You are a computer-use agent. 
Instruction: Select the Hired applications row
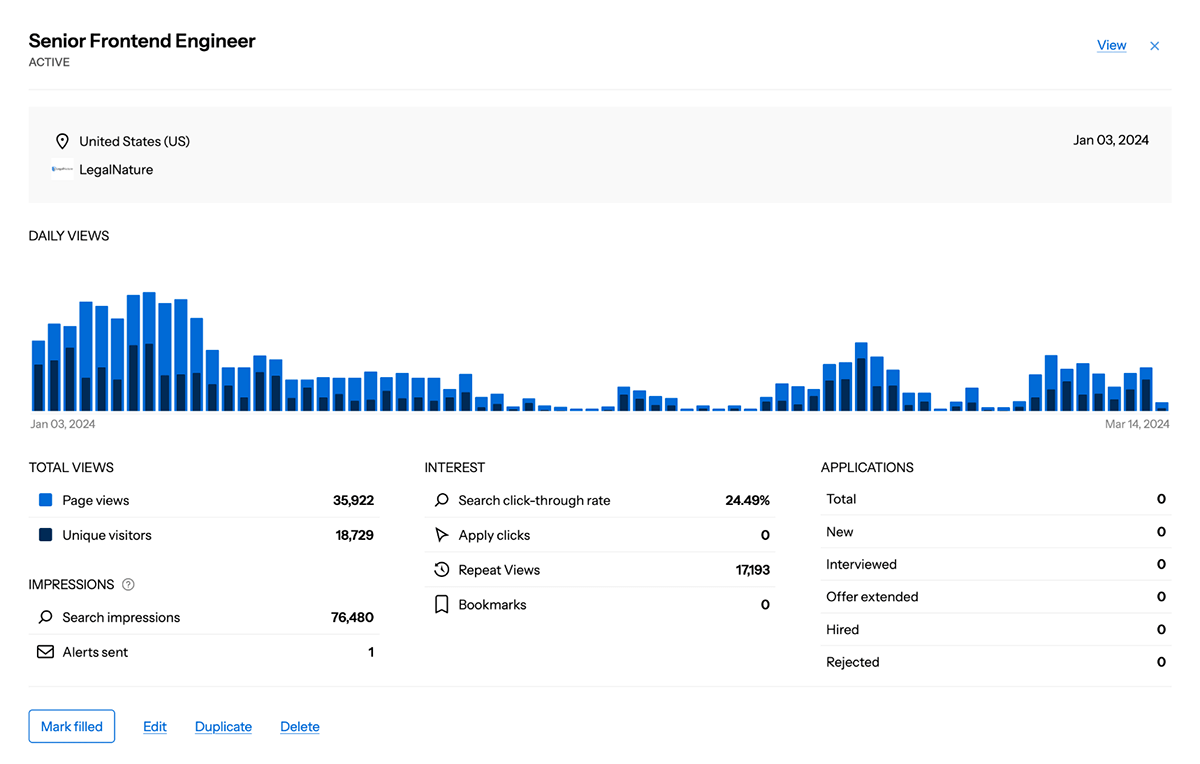pyautogui.click(x=995, y=630)
